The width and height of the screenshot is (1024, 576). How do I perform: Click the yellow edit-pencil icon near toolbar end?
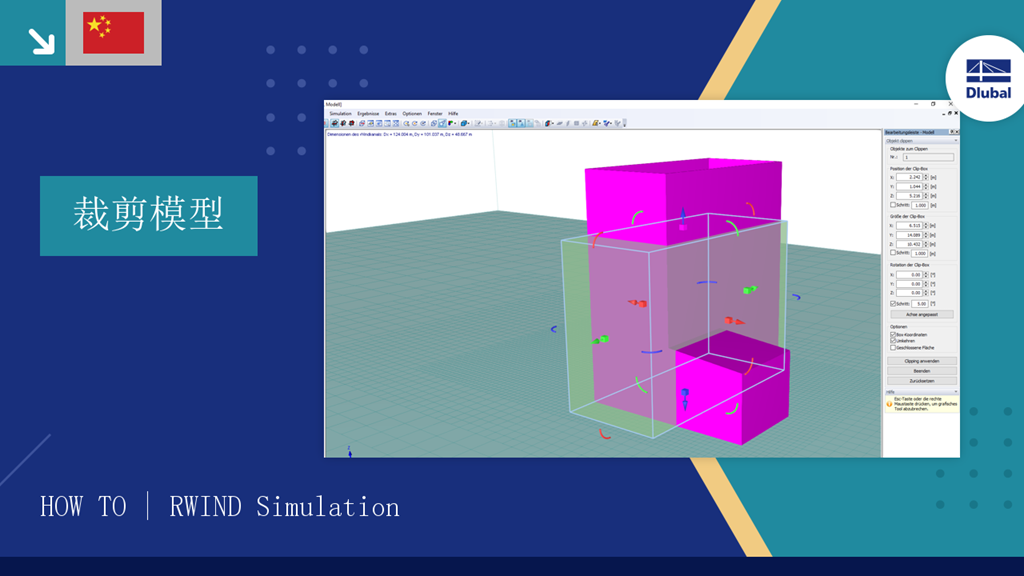click(x=596, y=123)
